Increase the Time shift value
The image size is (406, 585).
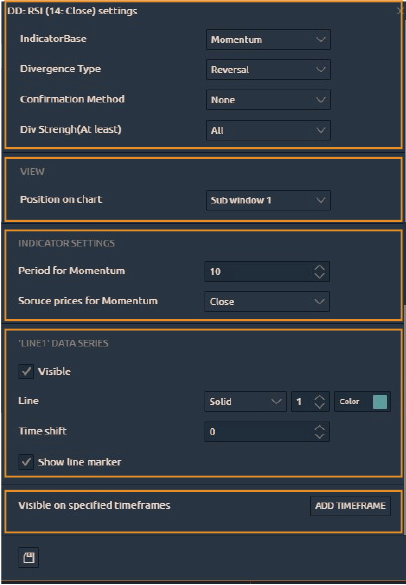pyautogui.click(x=319, y=428)
